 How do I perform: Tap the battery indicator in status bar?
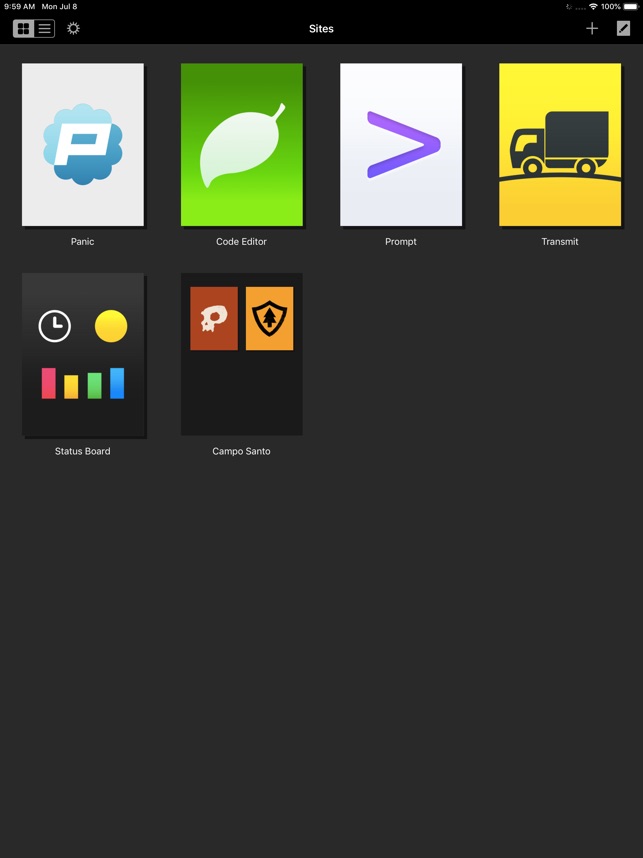(631, 7)
